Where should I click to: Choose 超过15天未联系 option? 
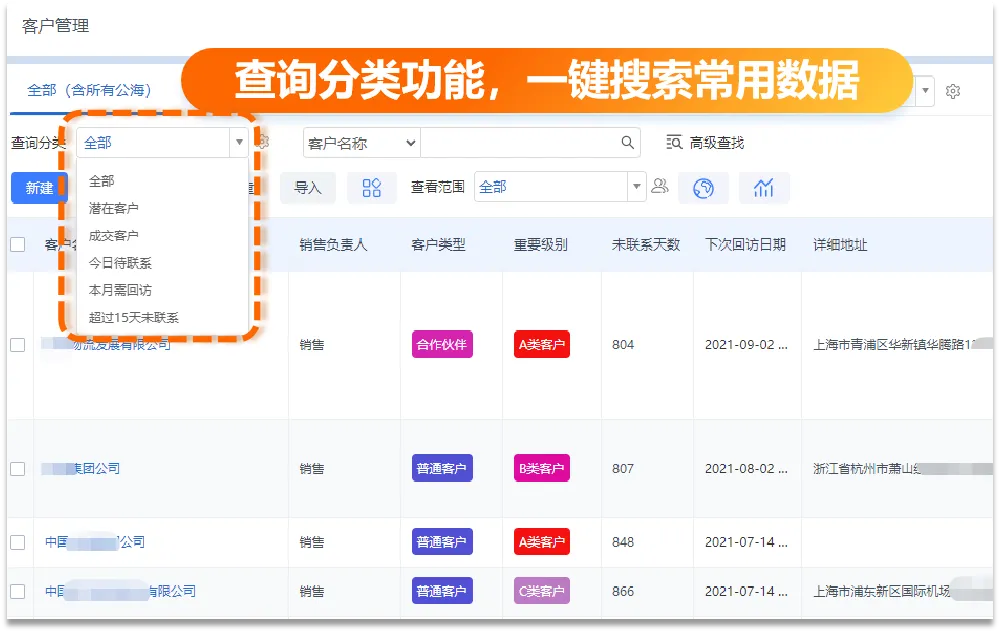click(x=134, y=317)
